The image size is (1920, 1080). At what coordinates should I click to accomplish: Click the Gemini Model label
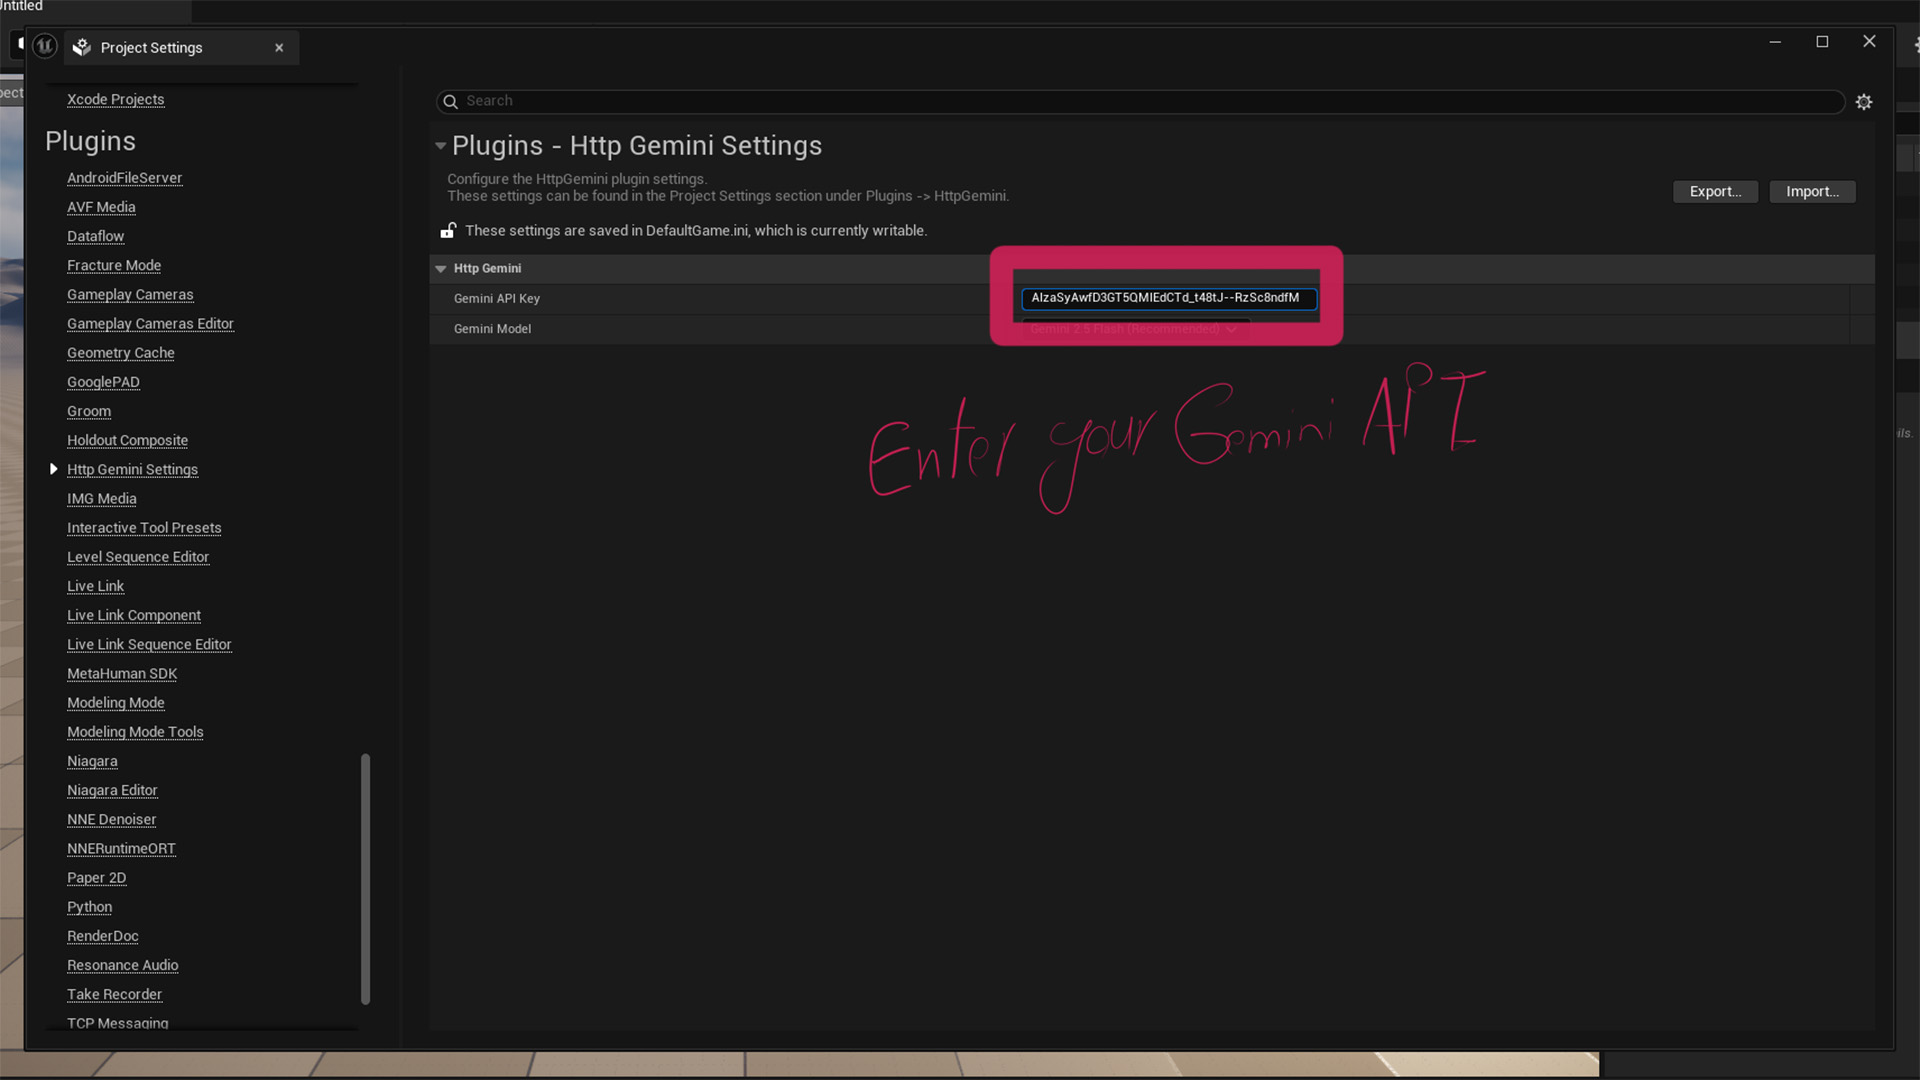tap(492, 329)
